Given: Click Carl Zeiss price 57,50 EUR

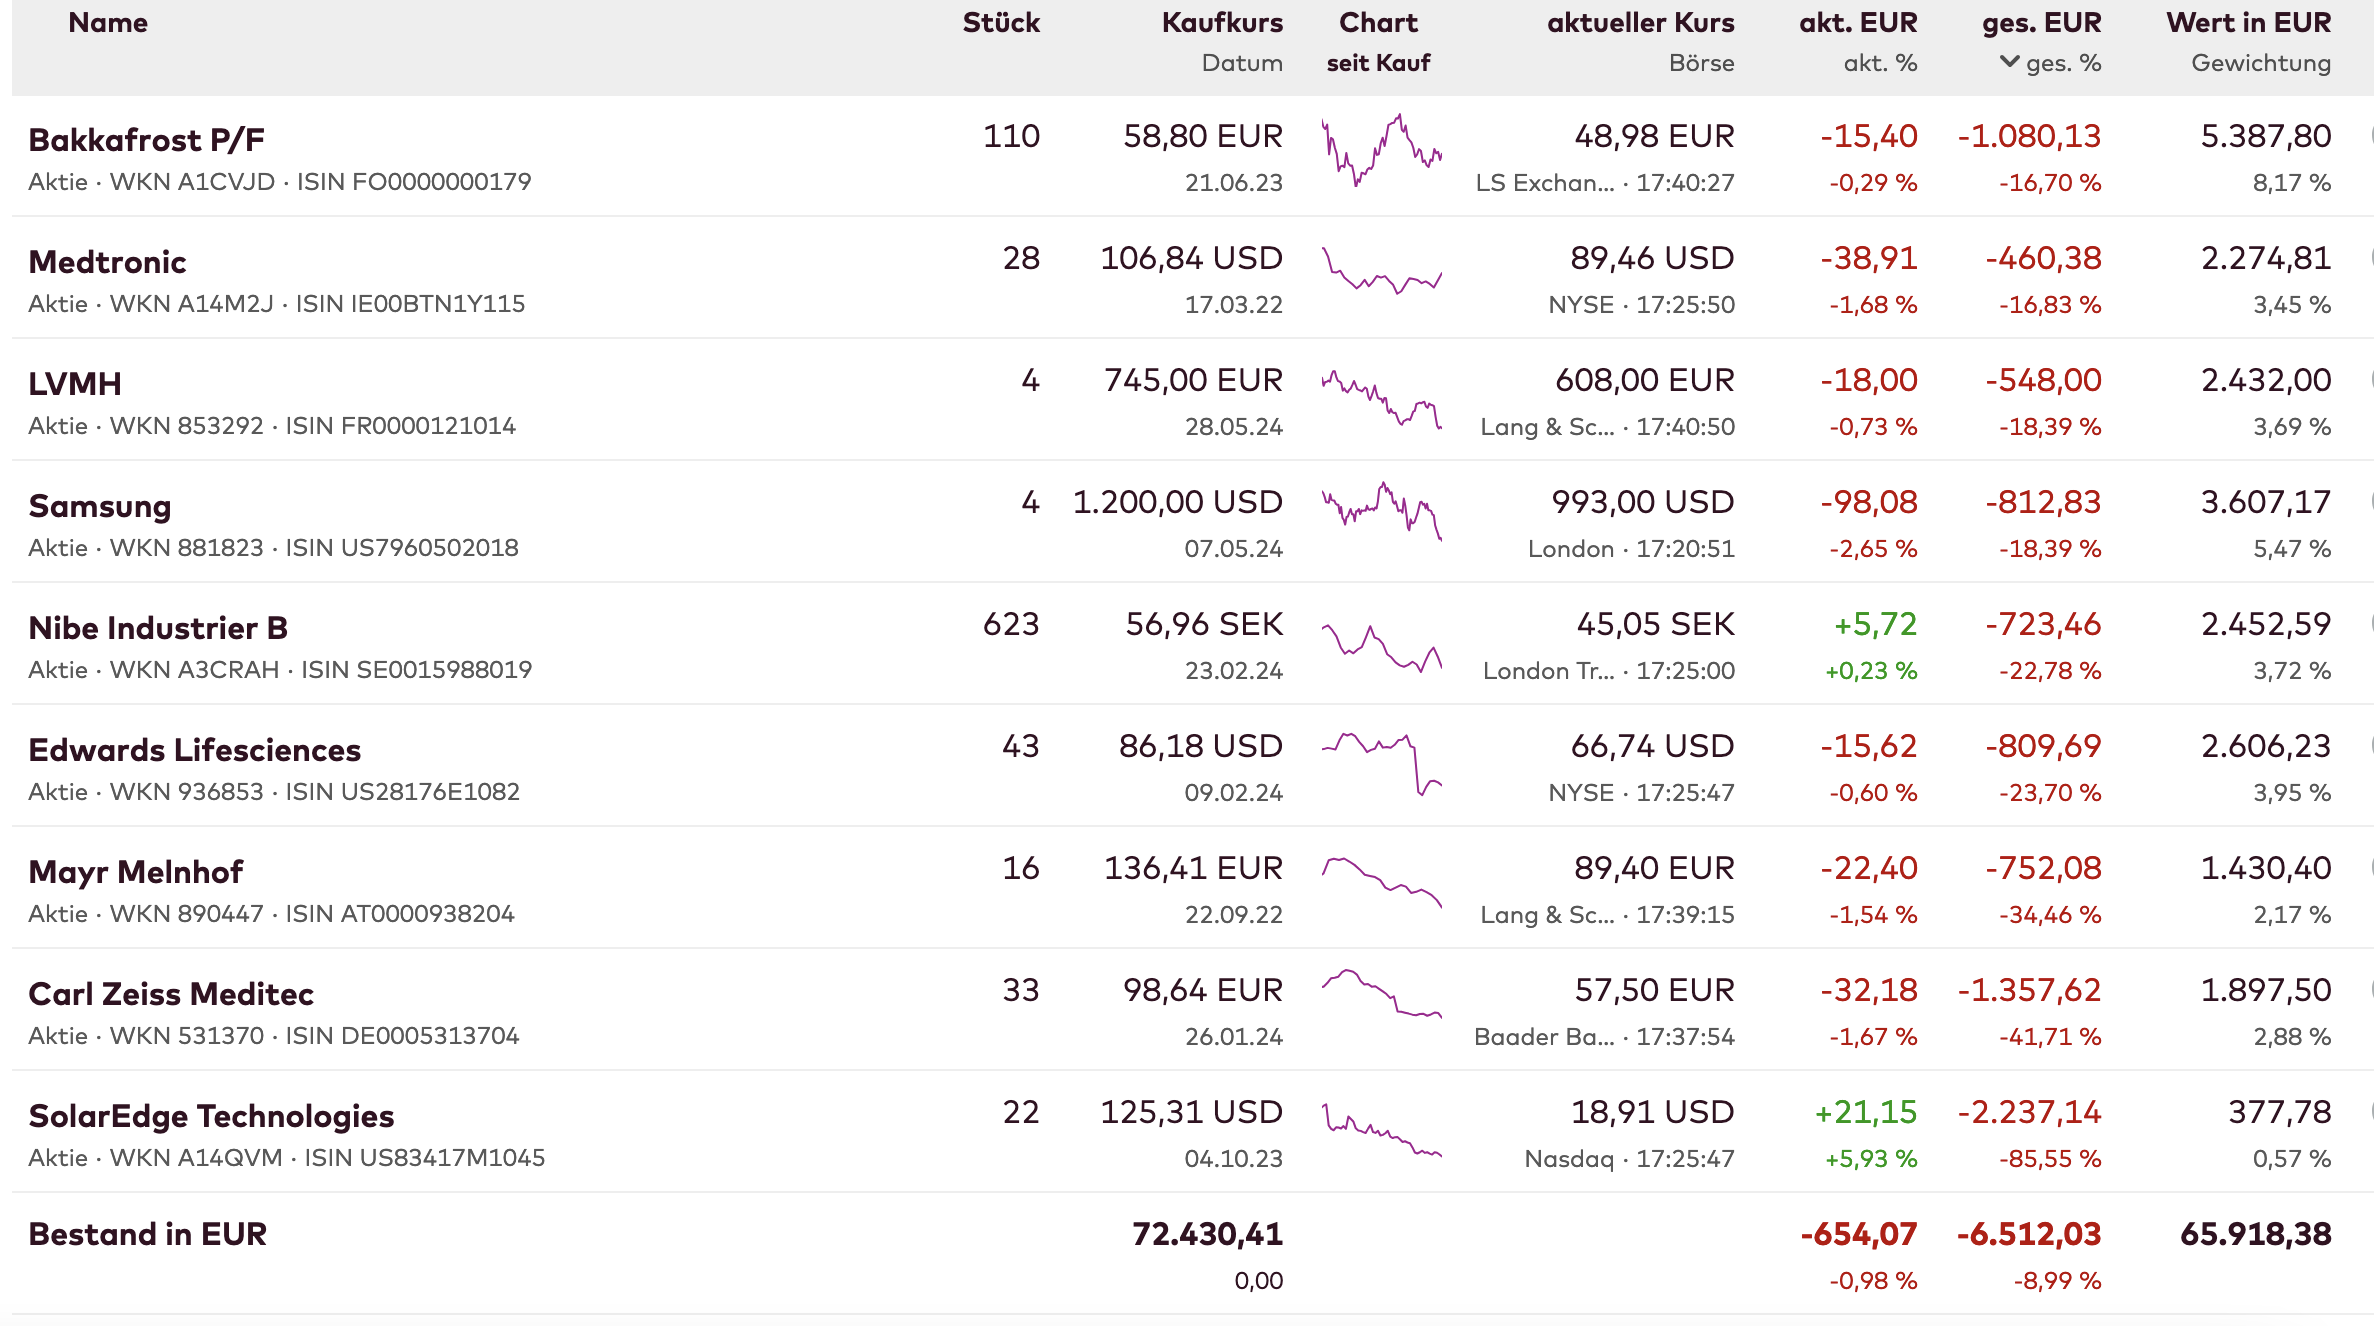Looking at the screenshot, I should pos(1654,990).
